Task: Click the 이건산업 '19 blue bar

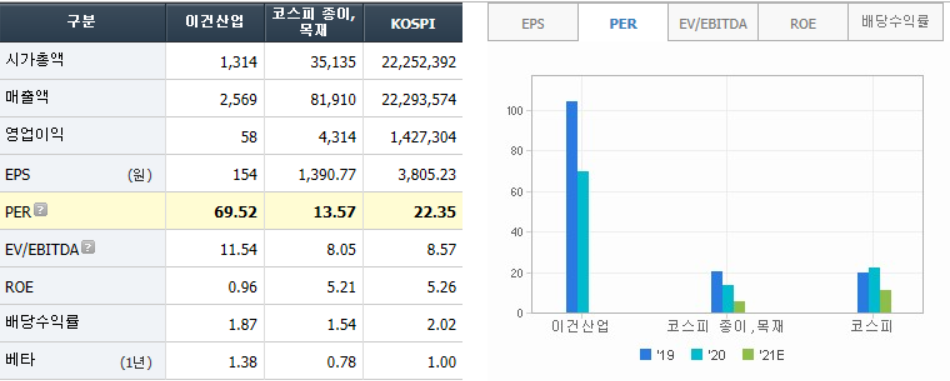Action: (571, 207)
